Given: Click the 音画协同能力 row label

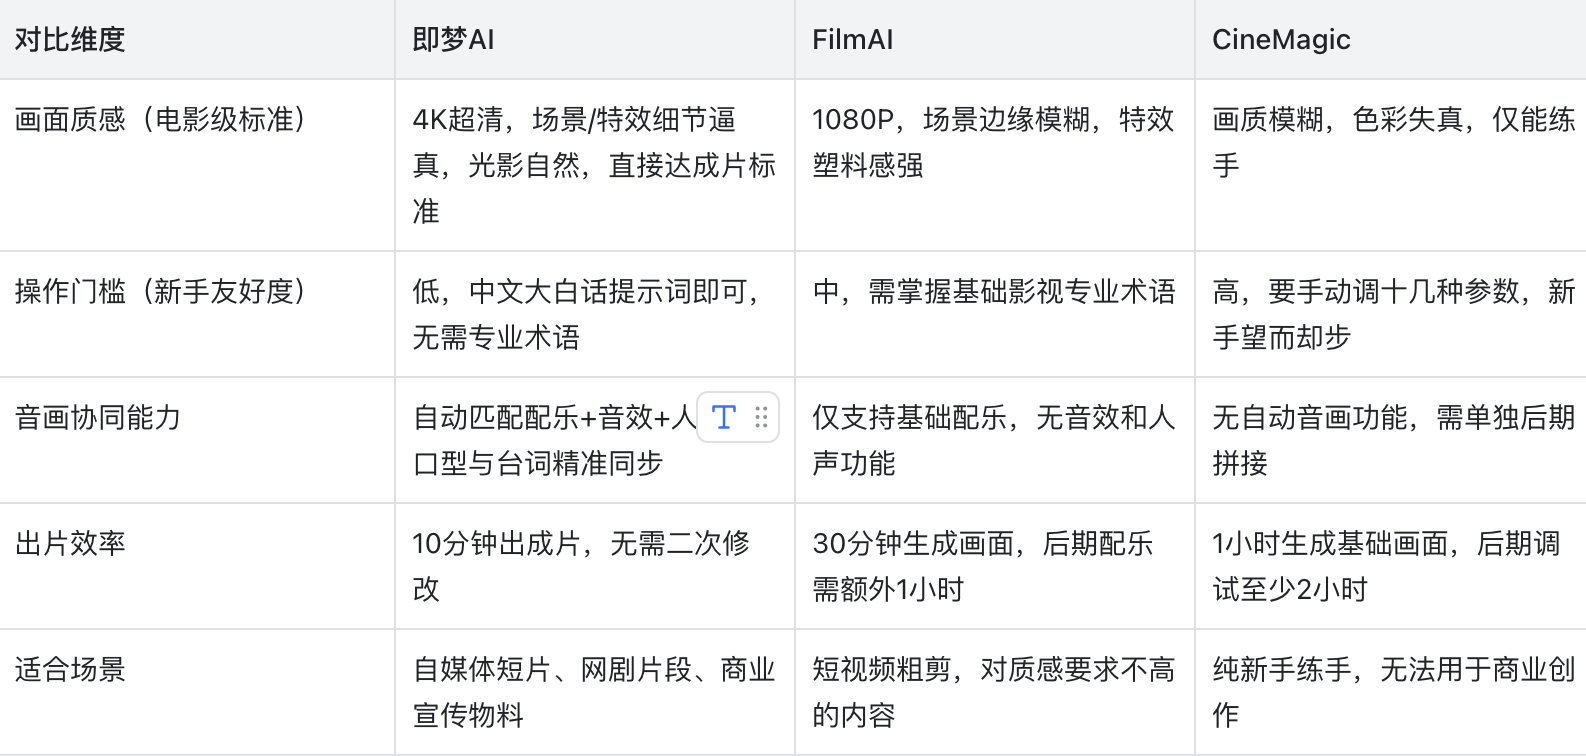Looking at the screenshot, I should point(96,418).
